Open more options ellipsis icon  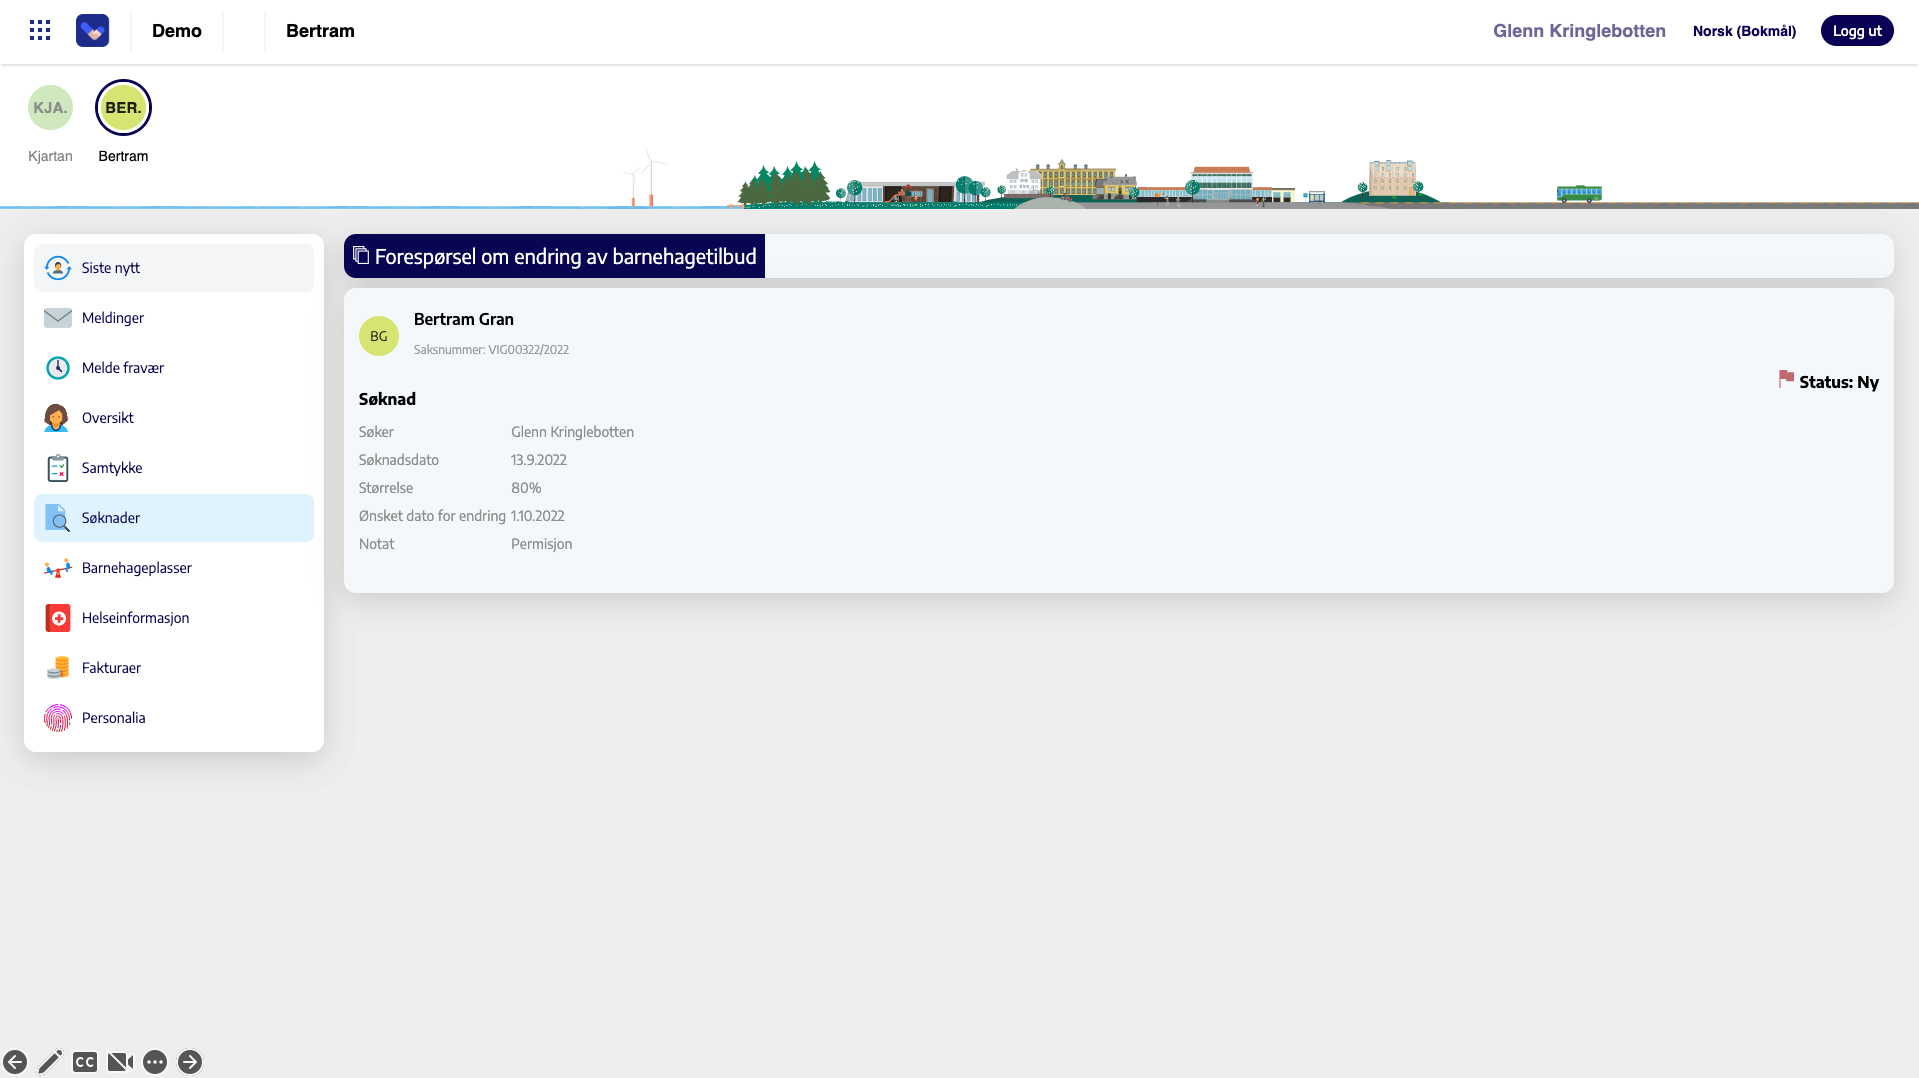coord(155,1061)
